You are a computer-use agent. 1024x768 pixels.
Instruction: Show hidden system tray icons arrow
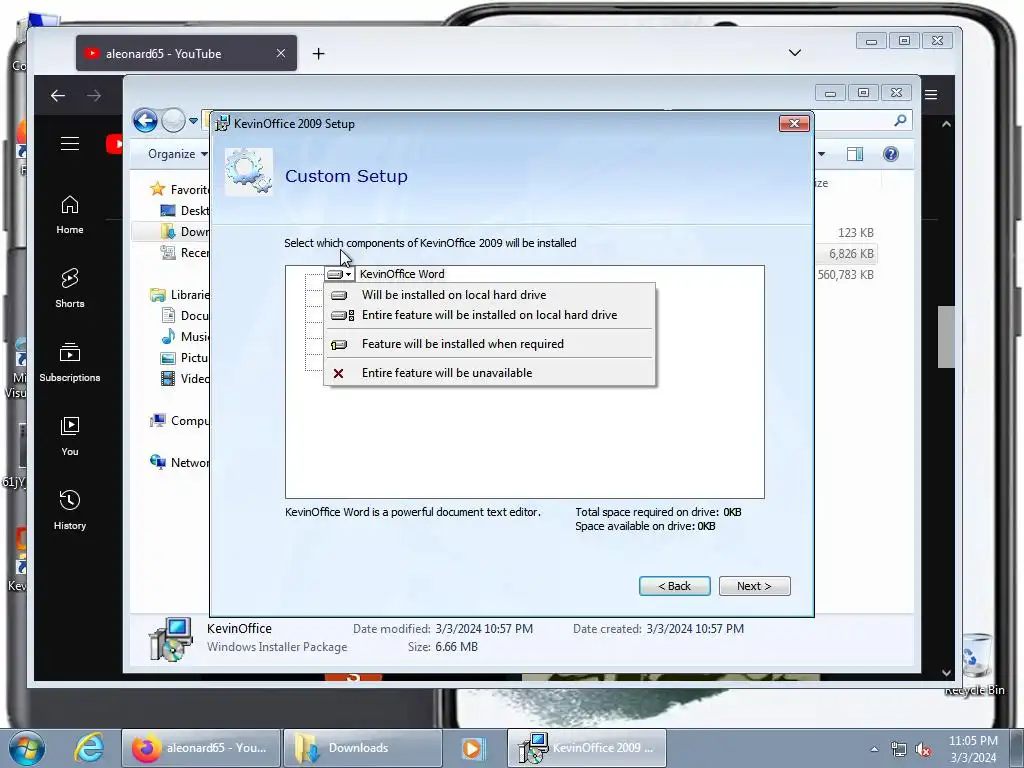[874, 749]
